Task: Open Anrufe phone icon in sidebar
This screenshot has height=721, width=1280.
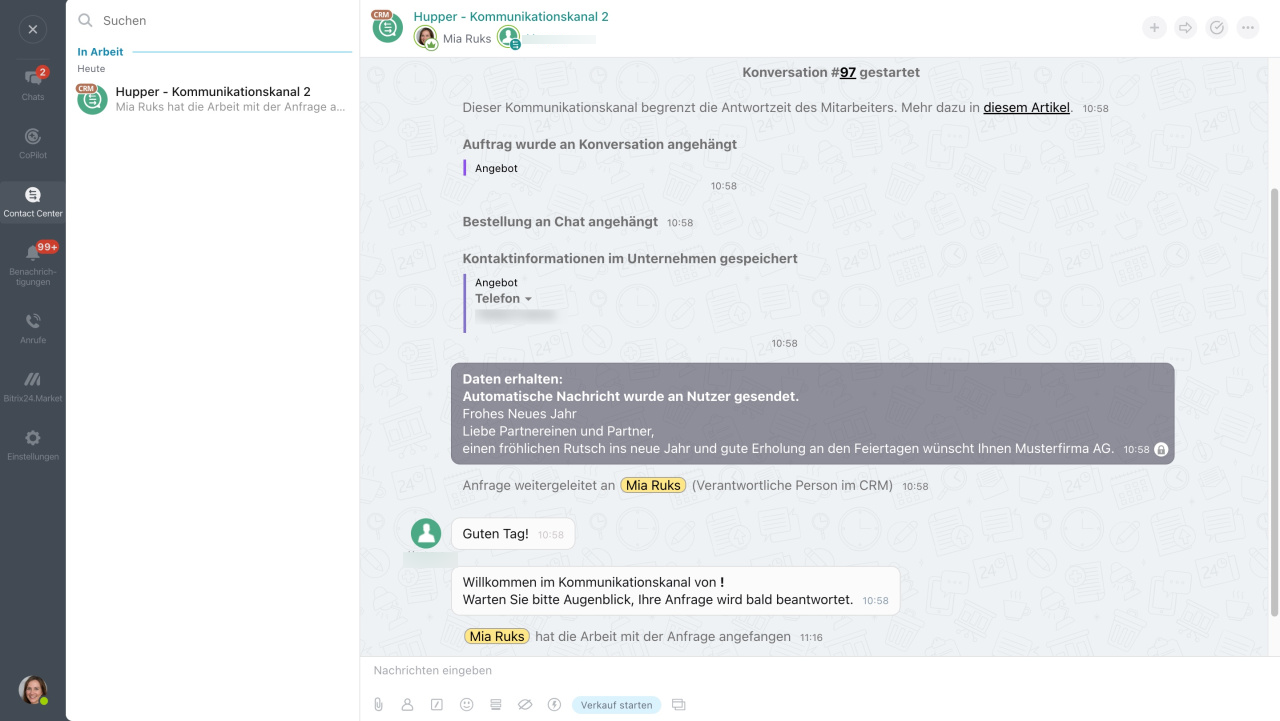Action: tap(33, 326)
